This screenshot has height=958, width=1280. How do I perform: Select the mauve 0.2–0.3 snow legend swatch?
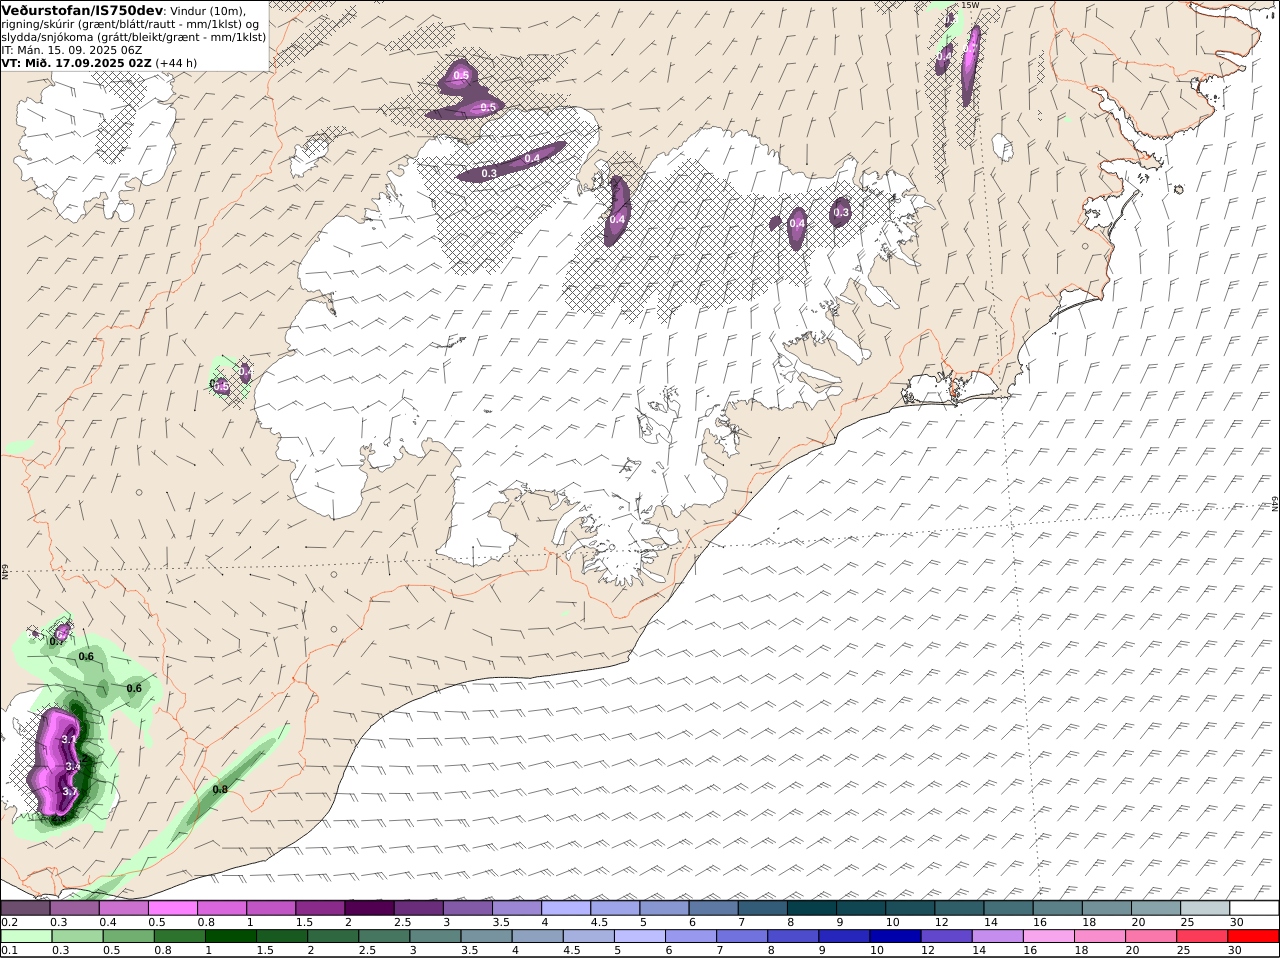pos(26,908)
